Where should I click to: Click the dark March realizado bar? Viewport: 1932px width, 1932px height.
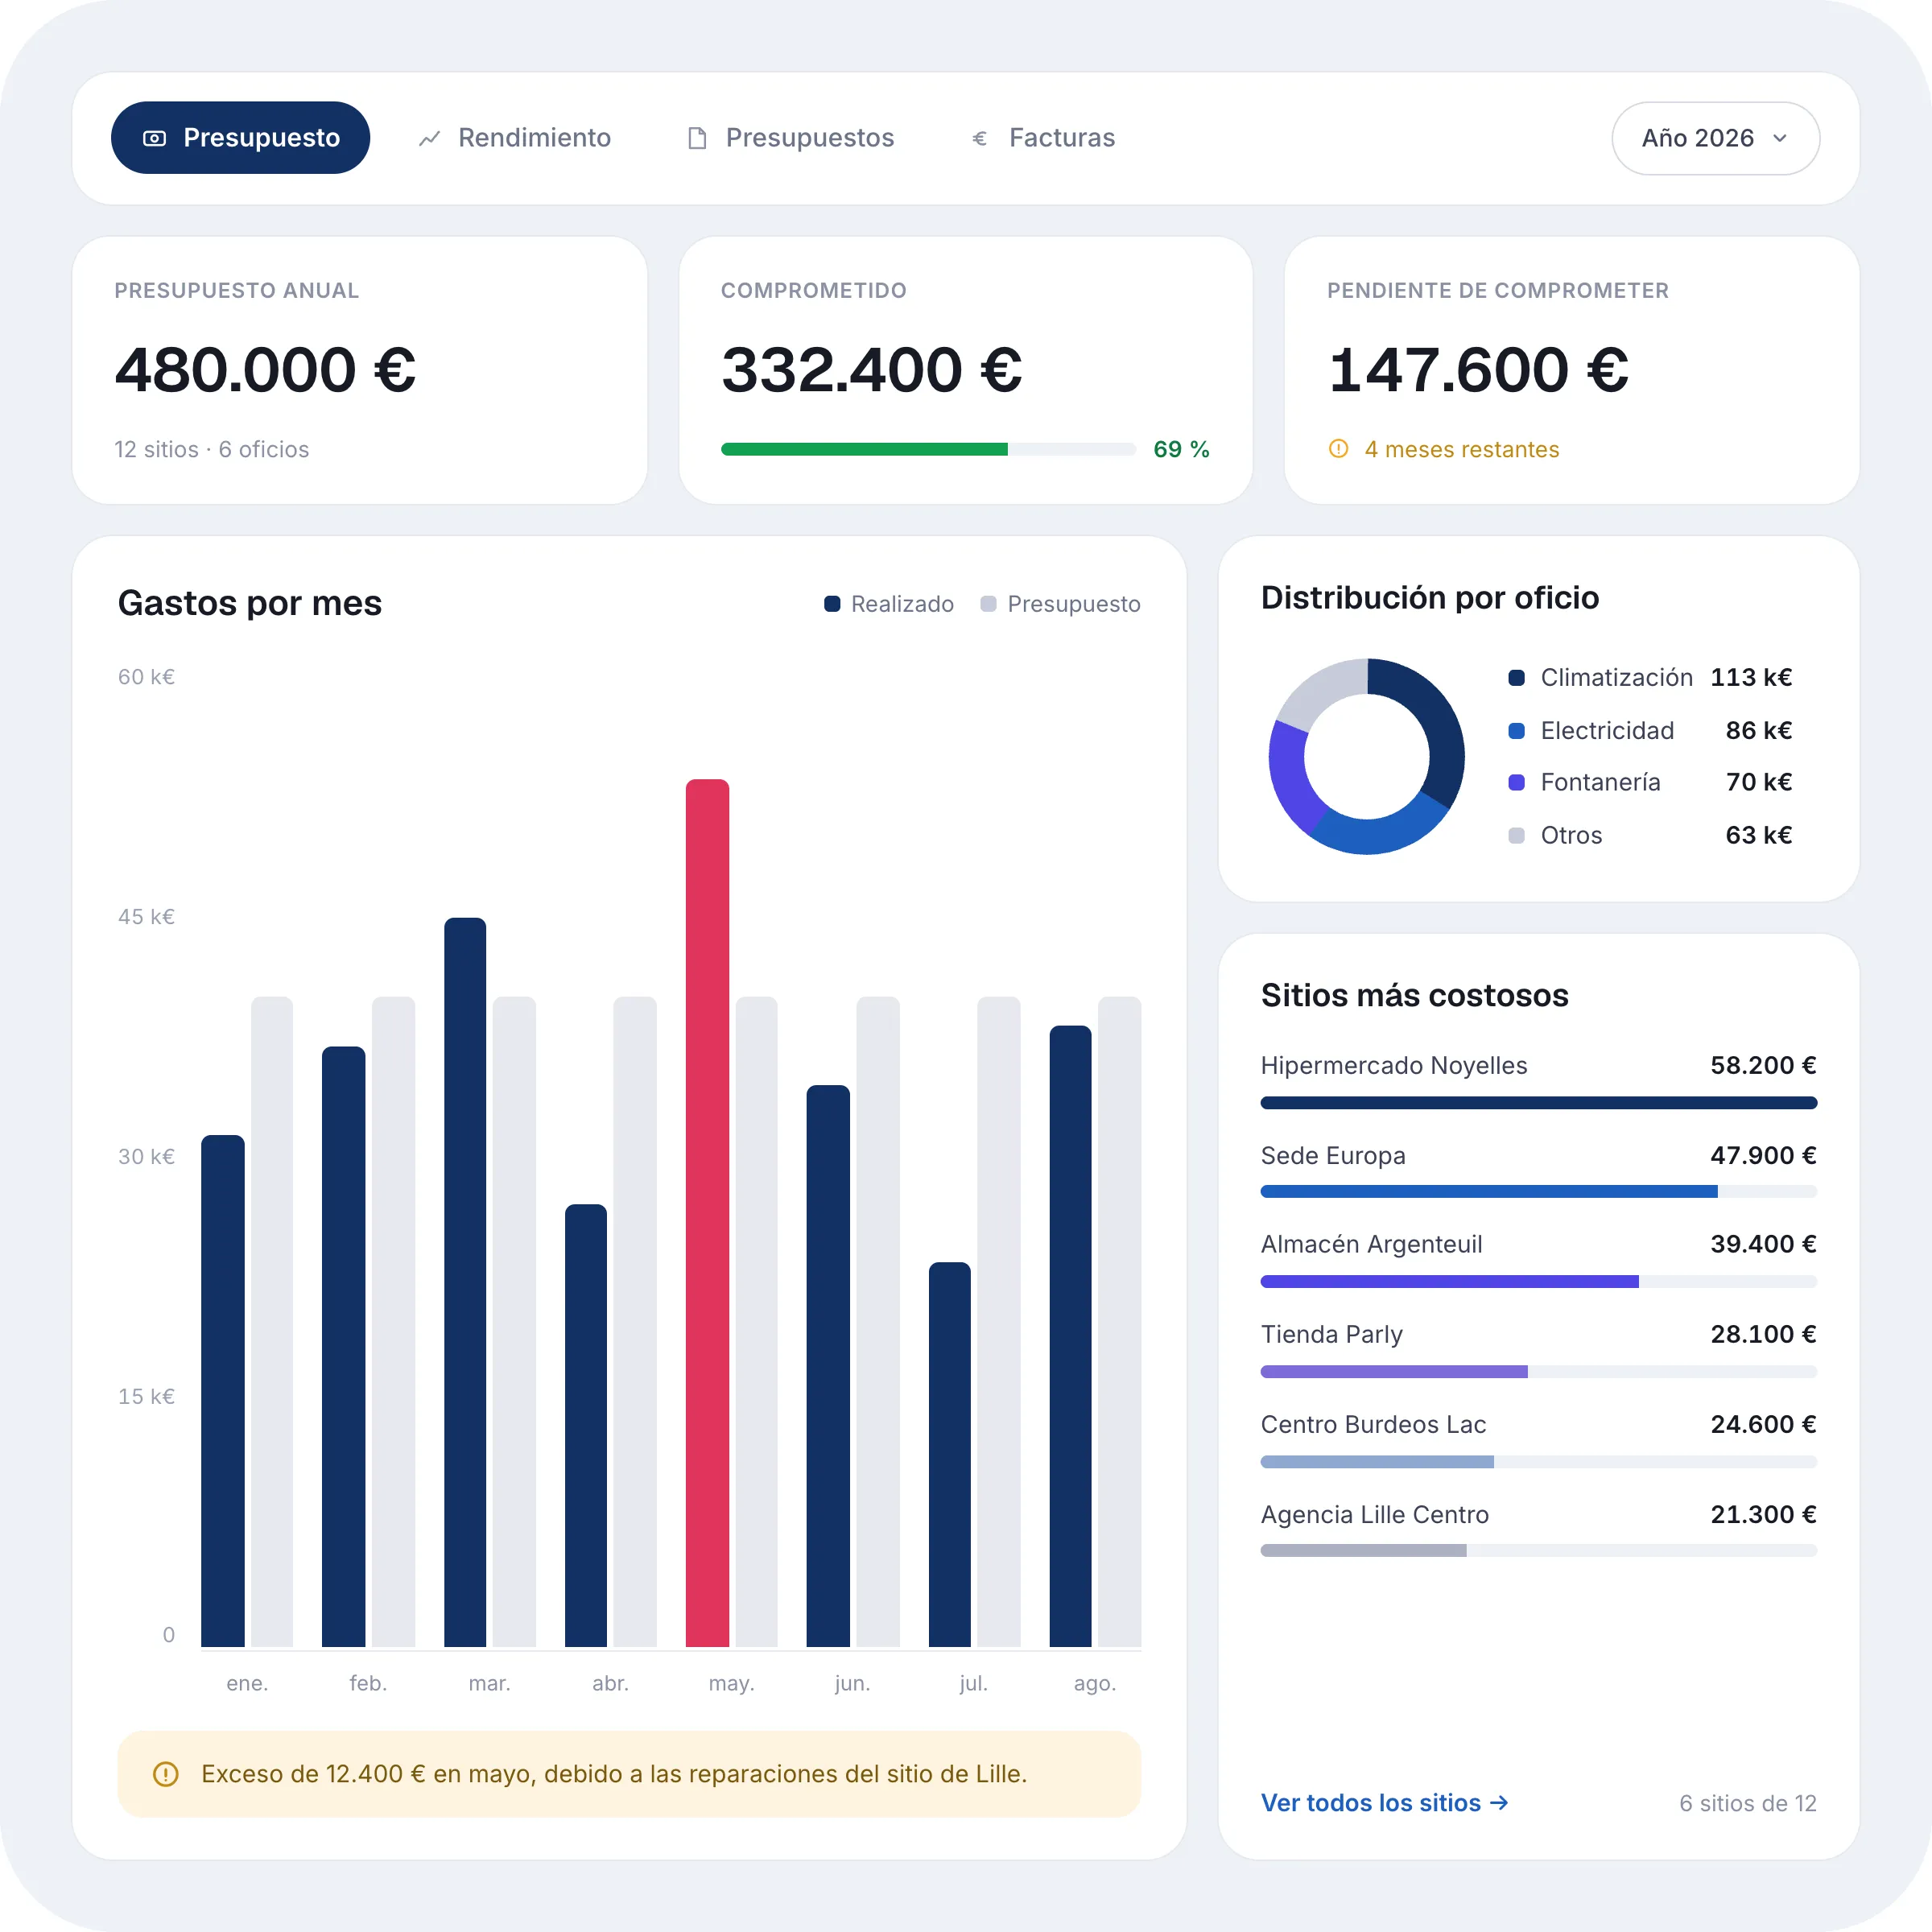(x=465, y=1282)
